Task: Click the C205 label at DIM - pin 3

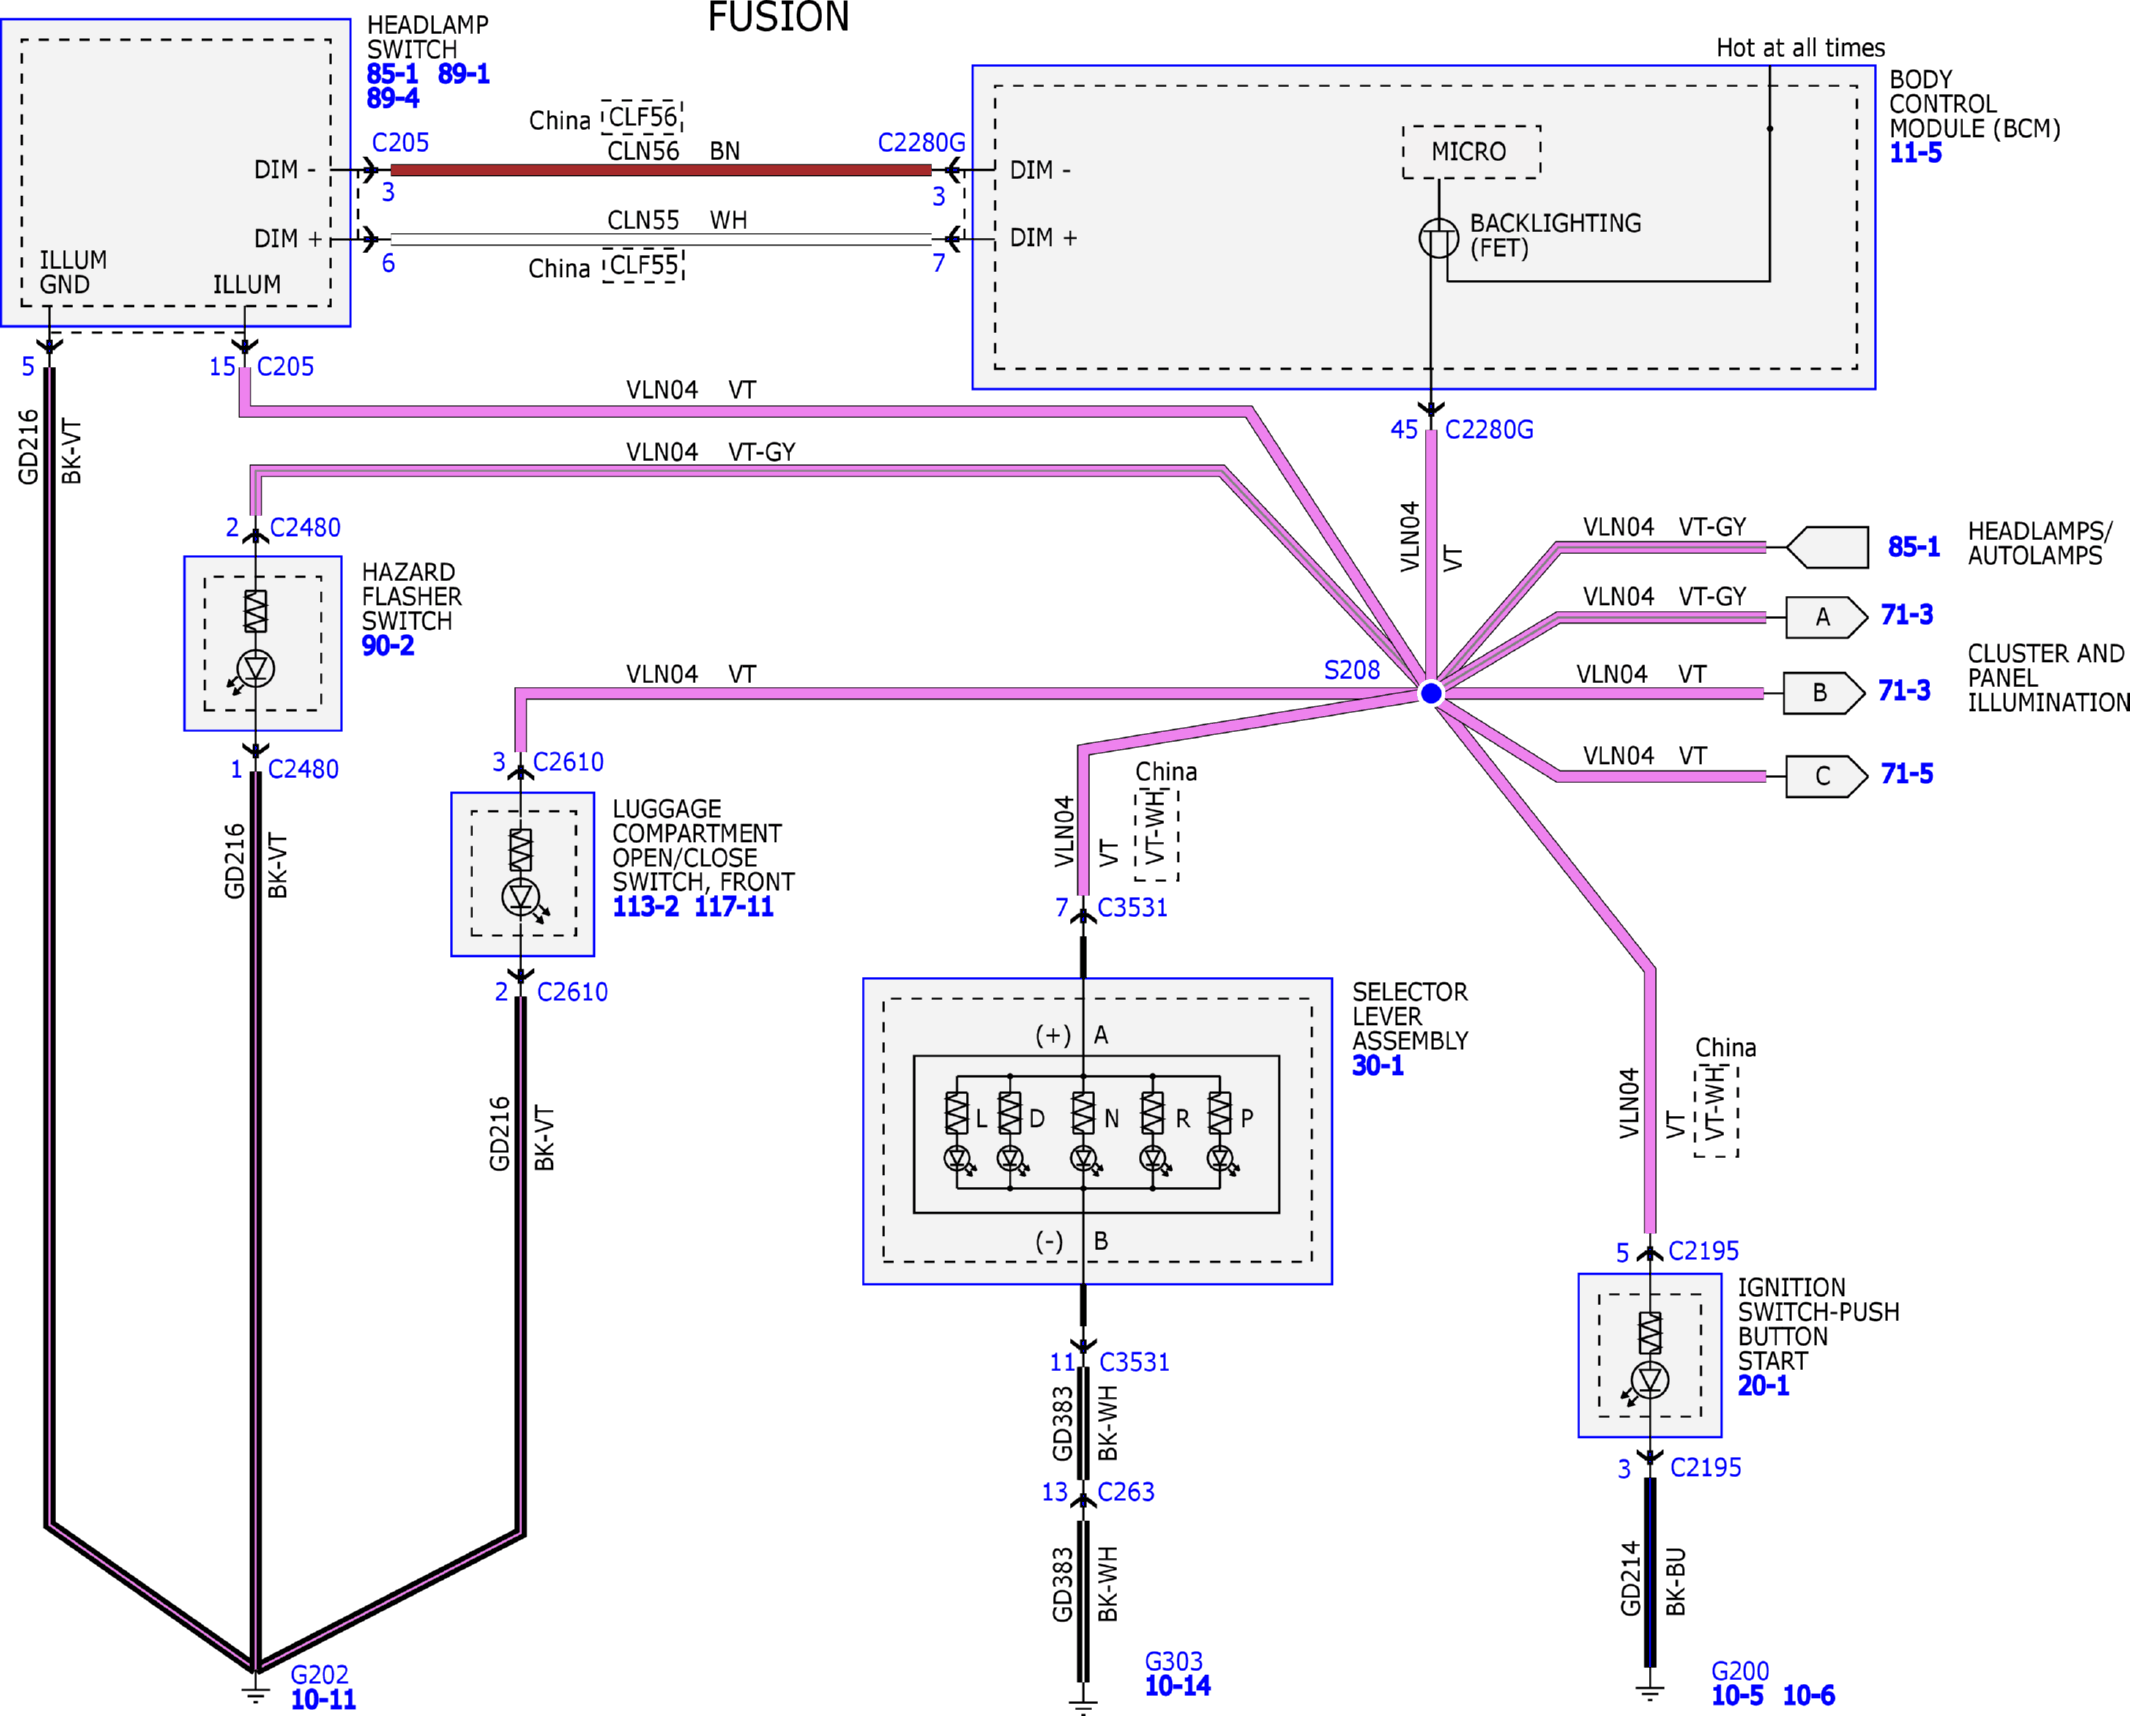Action: point(400,143)
